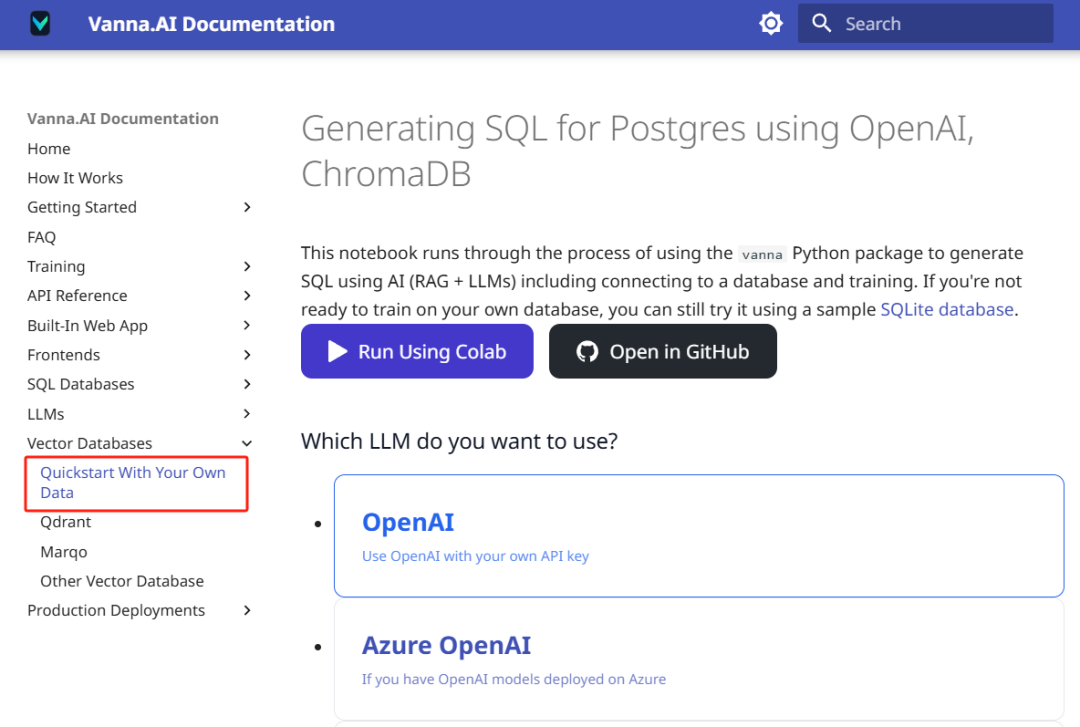
Task: Choose the OpenAI LLM card
Action: 699,535
